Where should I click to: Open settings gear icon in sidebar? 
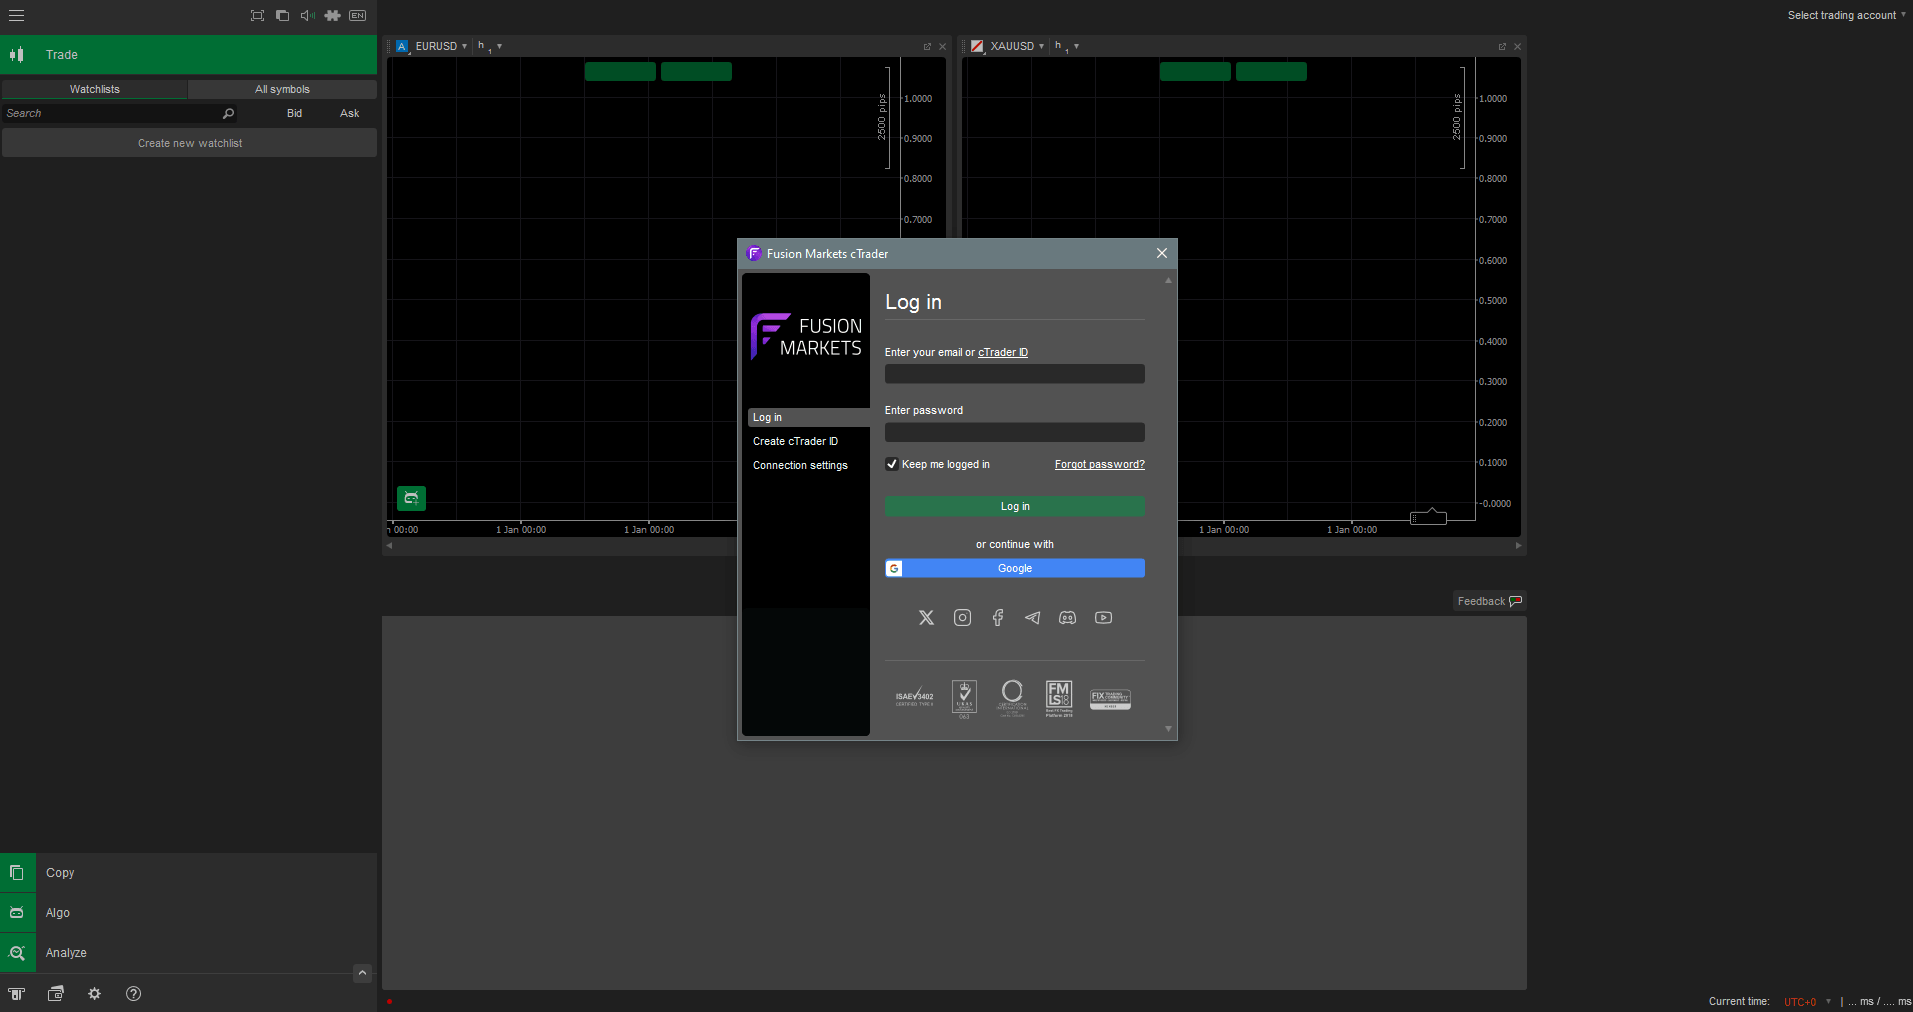(95, 993)
